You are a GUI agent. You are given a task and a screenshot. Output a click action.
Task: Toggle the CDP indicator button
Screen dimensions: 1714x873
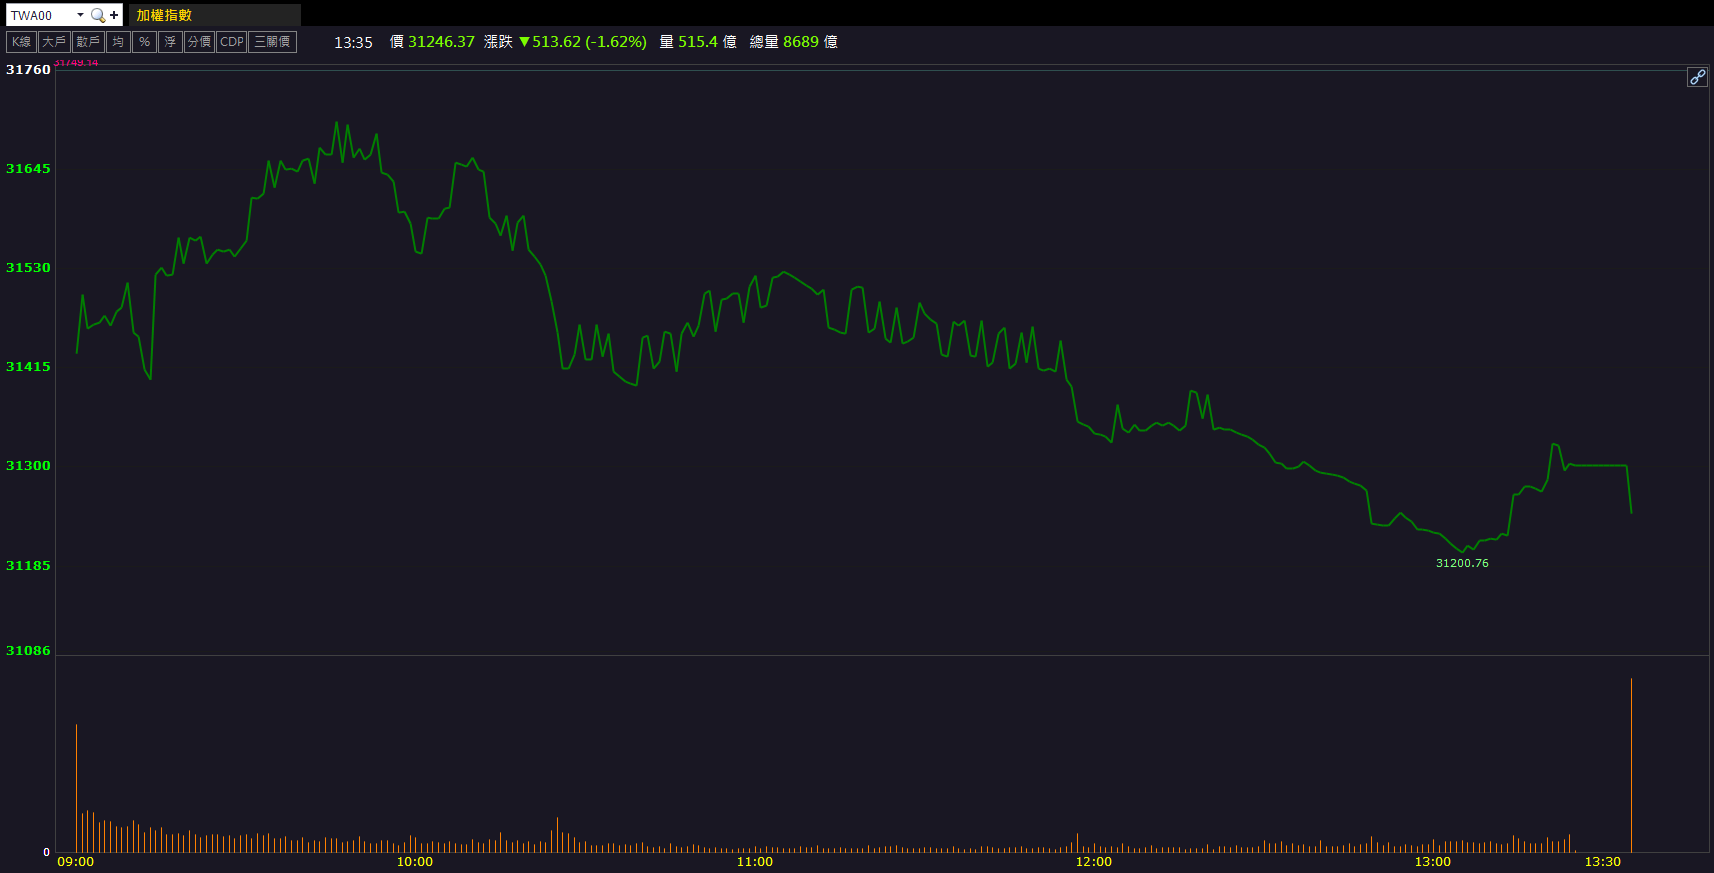tap(231, 42)
